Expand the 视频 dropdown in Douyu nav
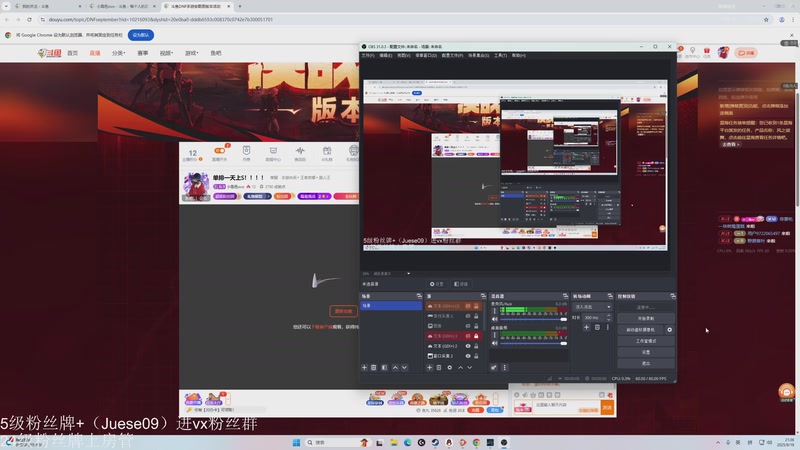 pyautogui.click(x=166, y=53)
